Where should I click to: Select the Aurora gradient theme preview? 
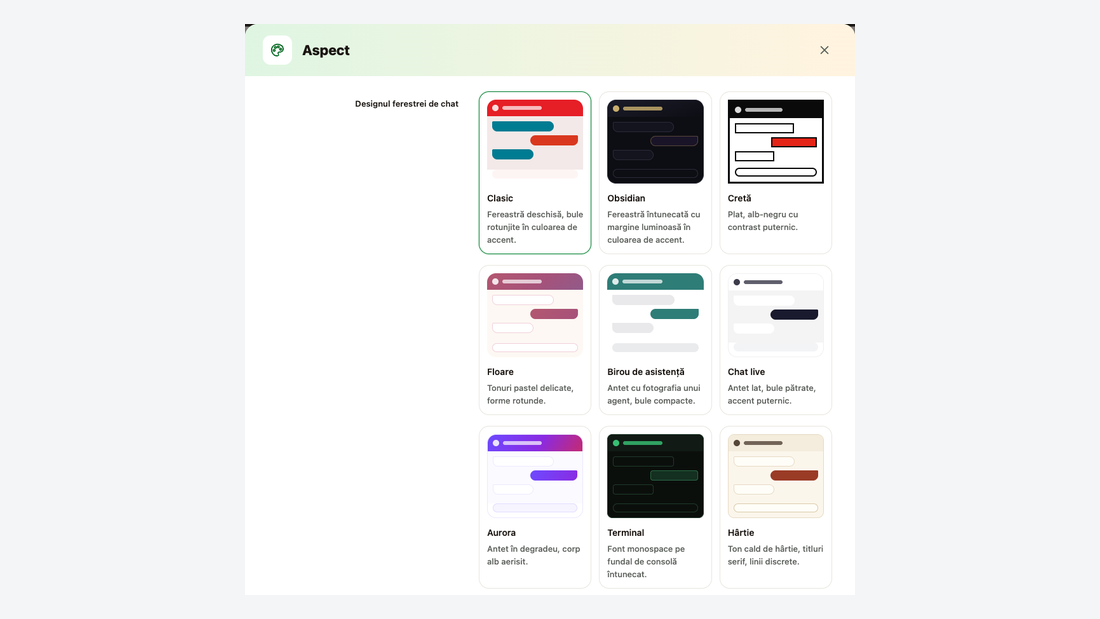click(535, 476)
